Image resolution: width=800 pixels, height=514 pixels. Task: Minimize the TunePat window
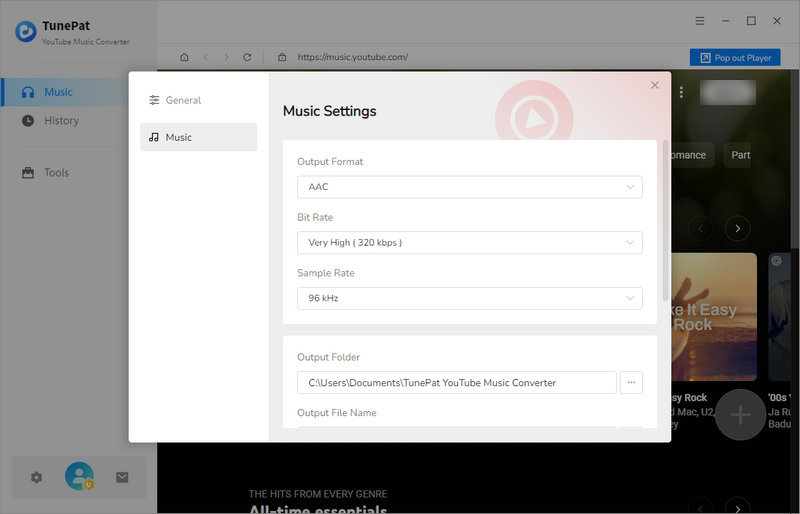pyautogui.click(x=725, y=21)
